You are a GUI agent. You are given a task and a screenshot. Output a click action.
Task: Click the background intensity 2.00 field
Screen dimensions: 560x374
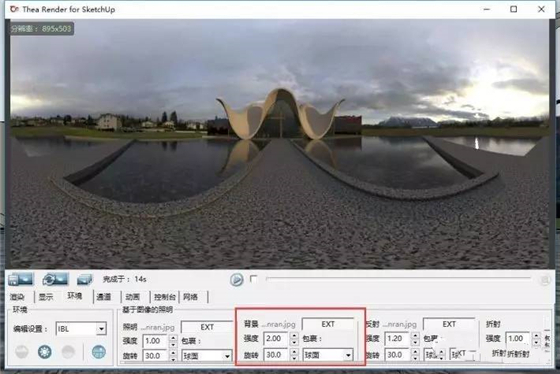click(275, 338)
